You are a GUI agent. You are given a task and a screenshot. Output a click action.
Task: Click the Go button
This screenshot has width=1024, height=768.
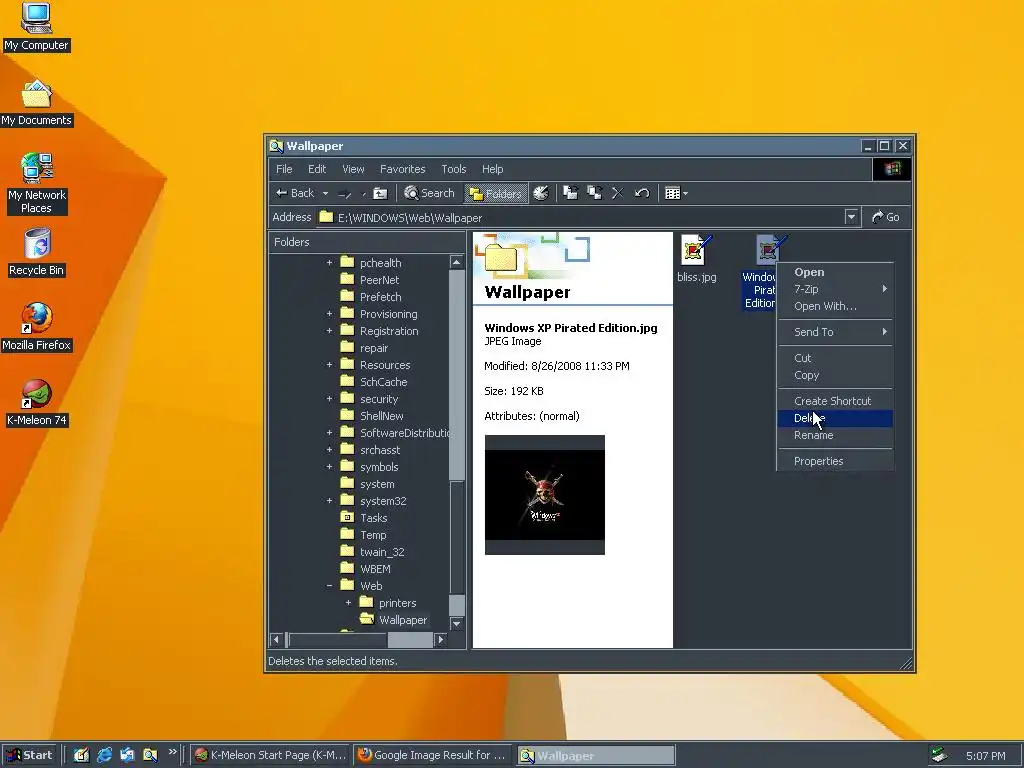pyautogui.click(x=886, y=217)
